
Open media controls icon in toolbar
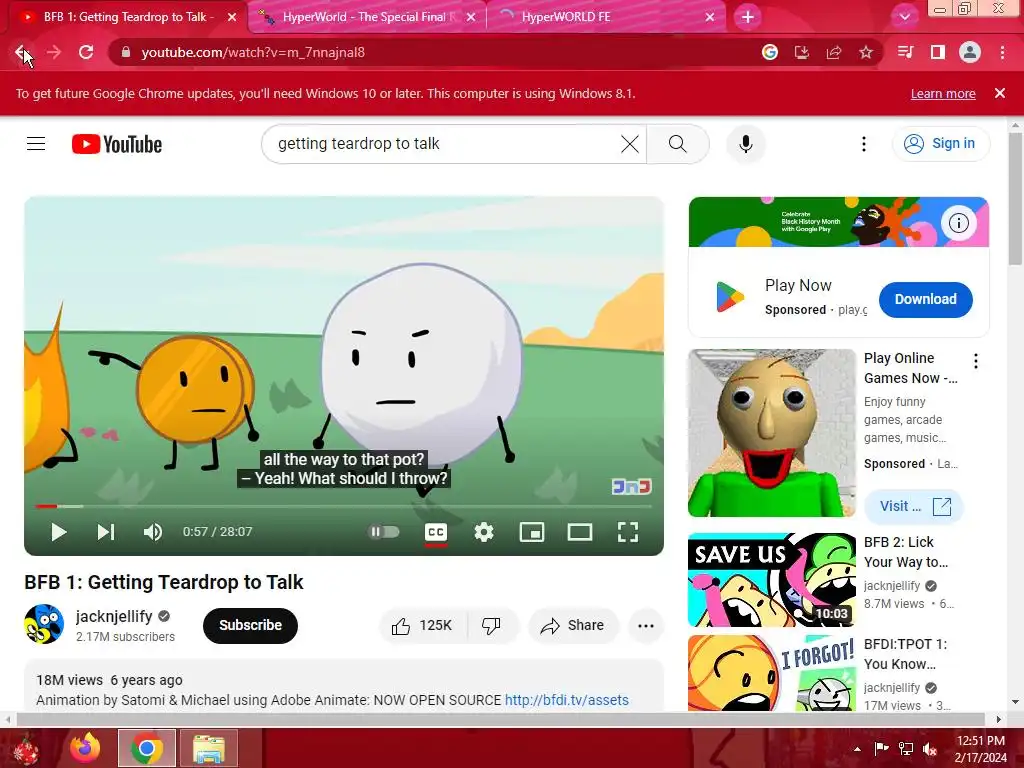tap(905, 52)
